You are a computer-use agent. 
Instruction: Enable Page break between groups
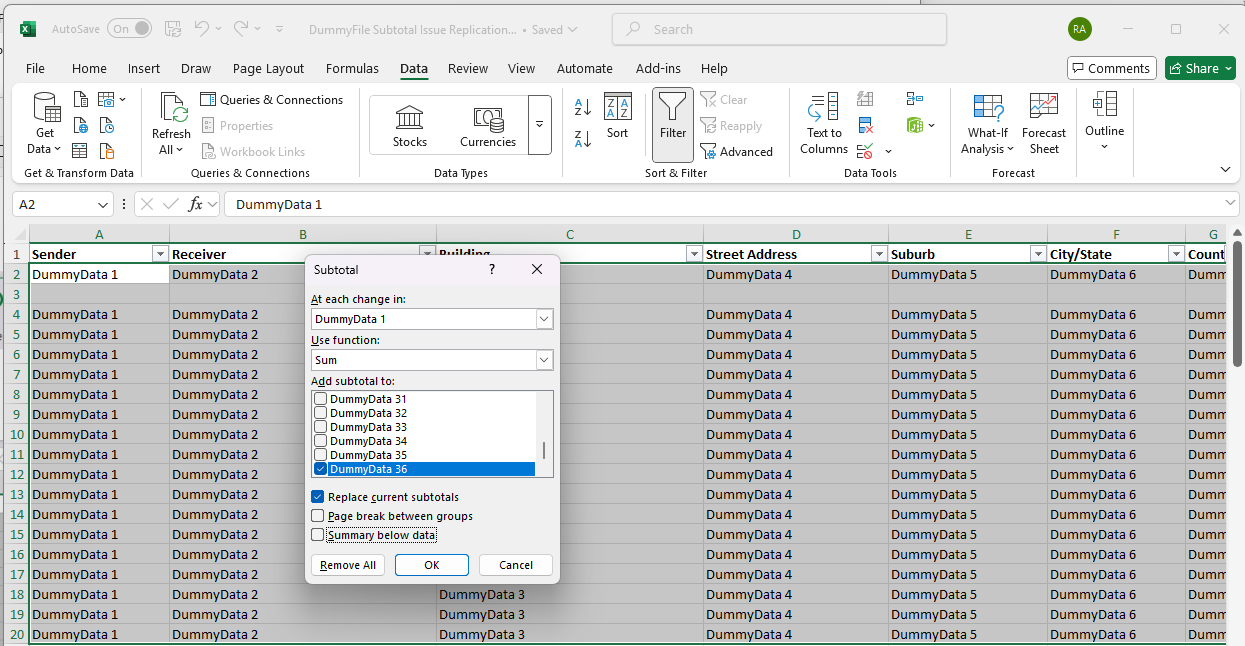(x=318, y=517)
